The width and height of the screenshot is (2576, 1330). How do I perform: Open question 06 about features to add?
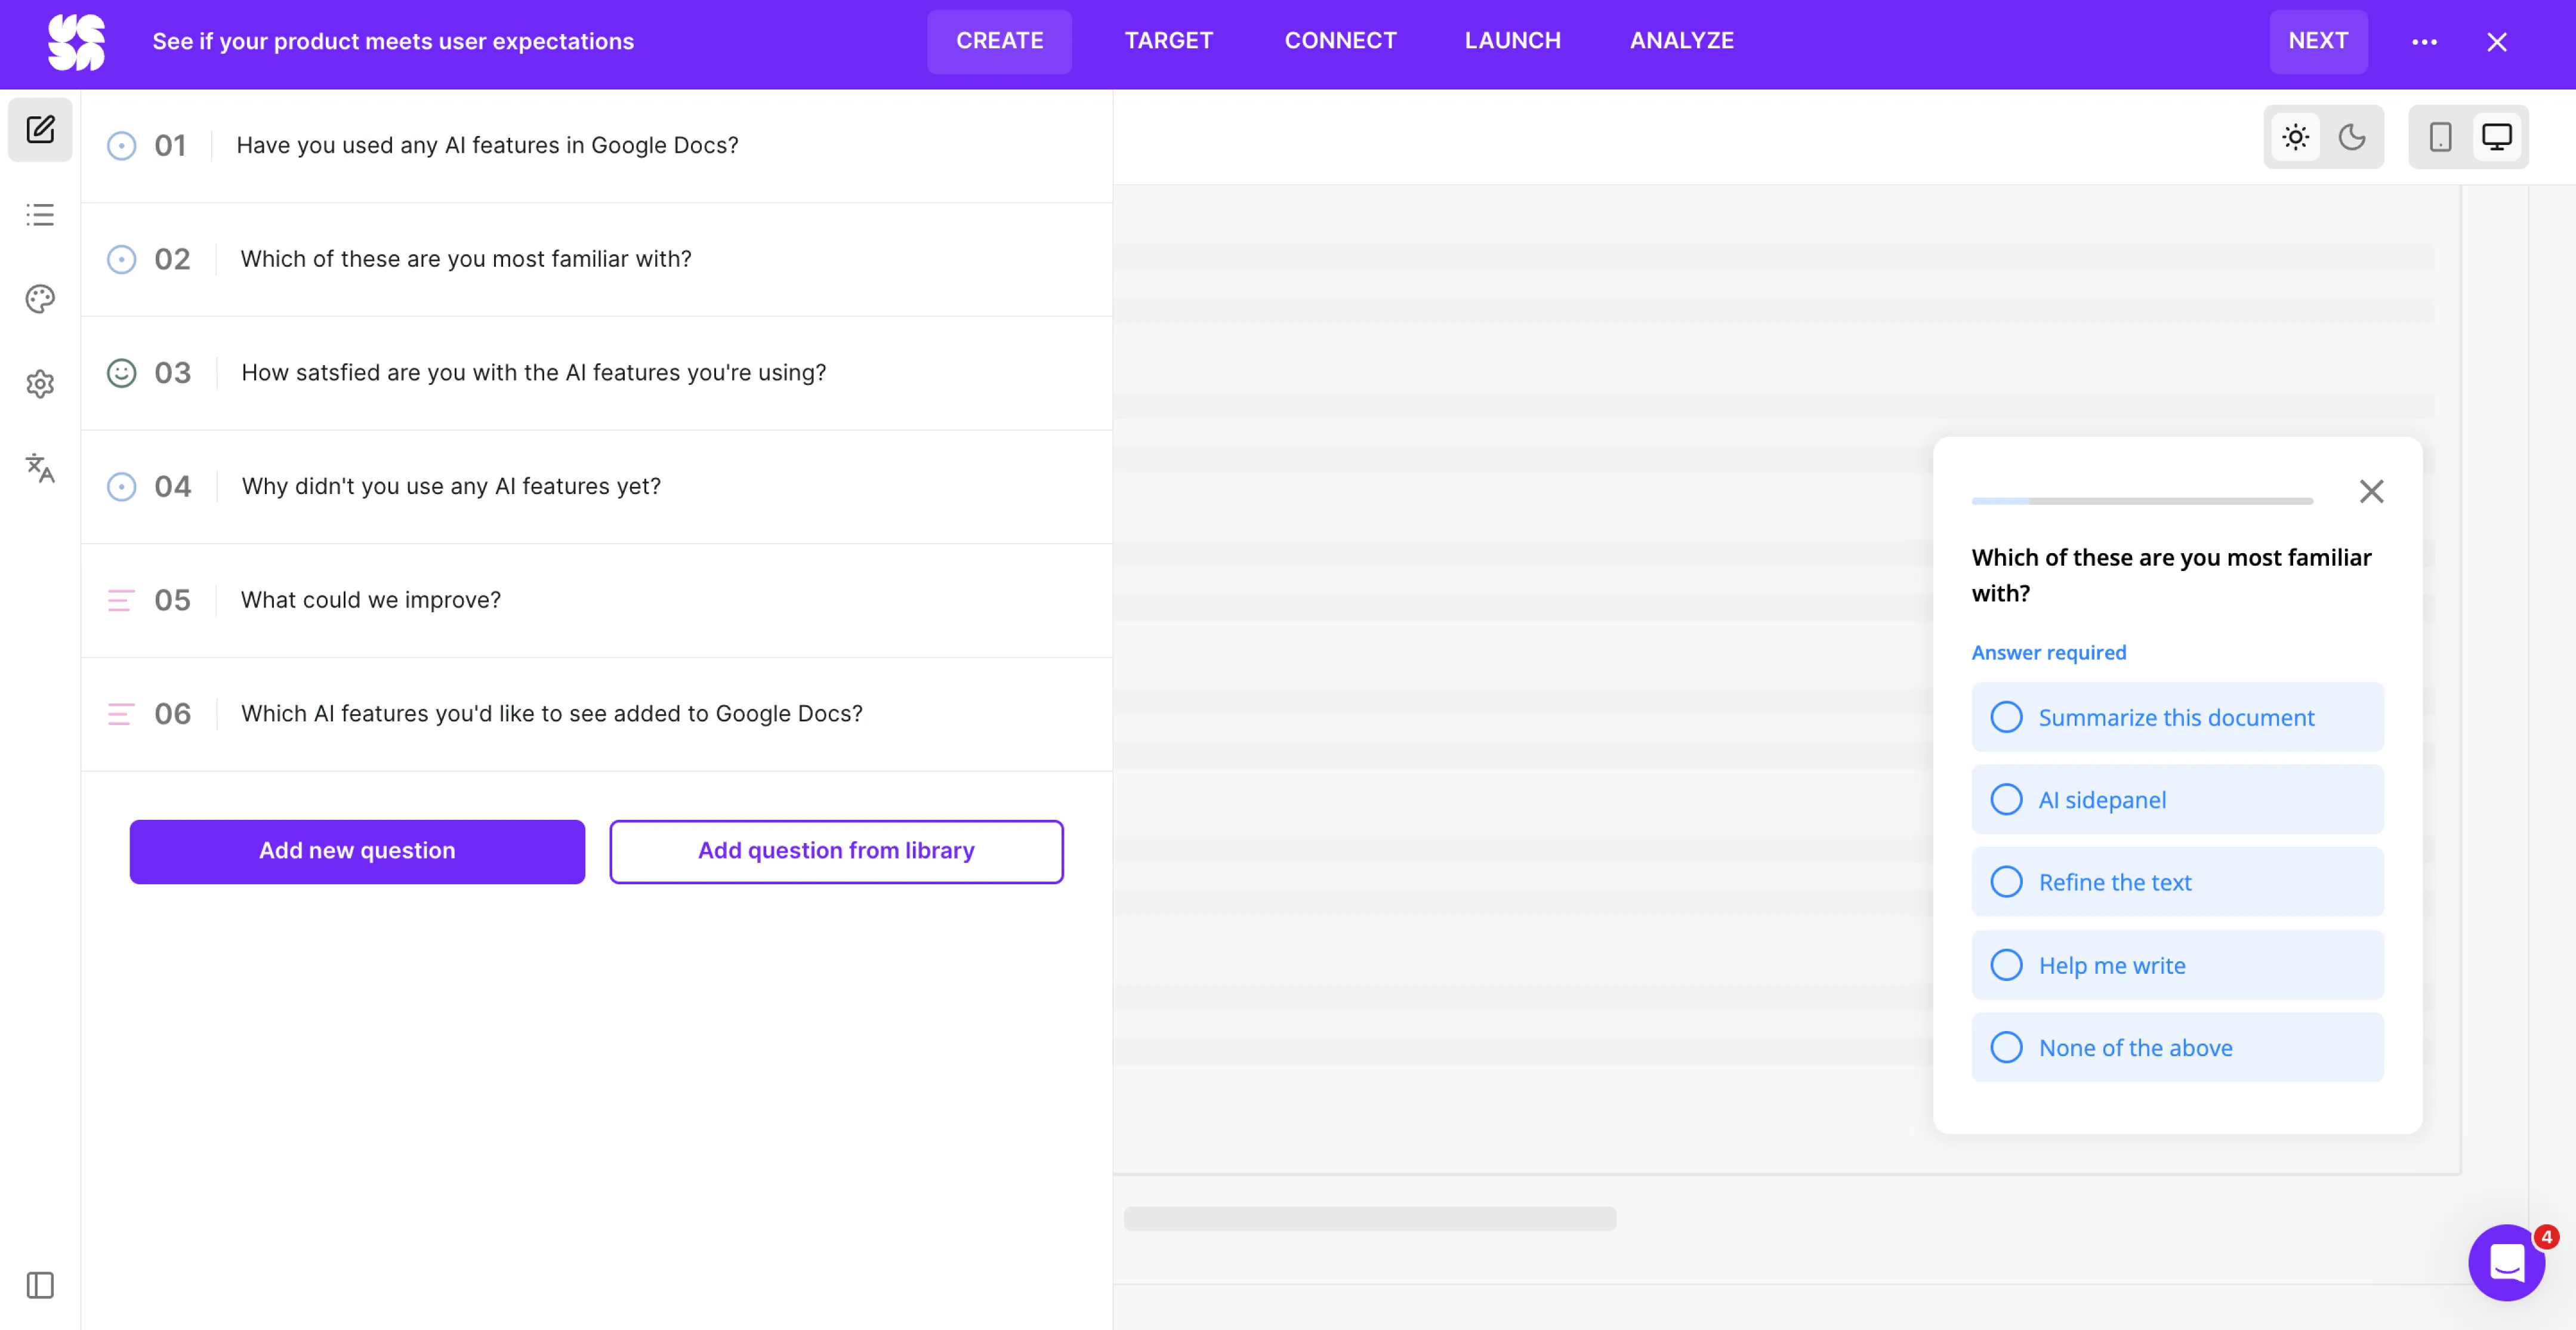(596, 714)
